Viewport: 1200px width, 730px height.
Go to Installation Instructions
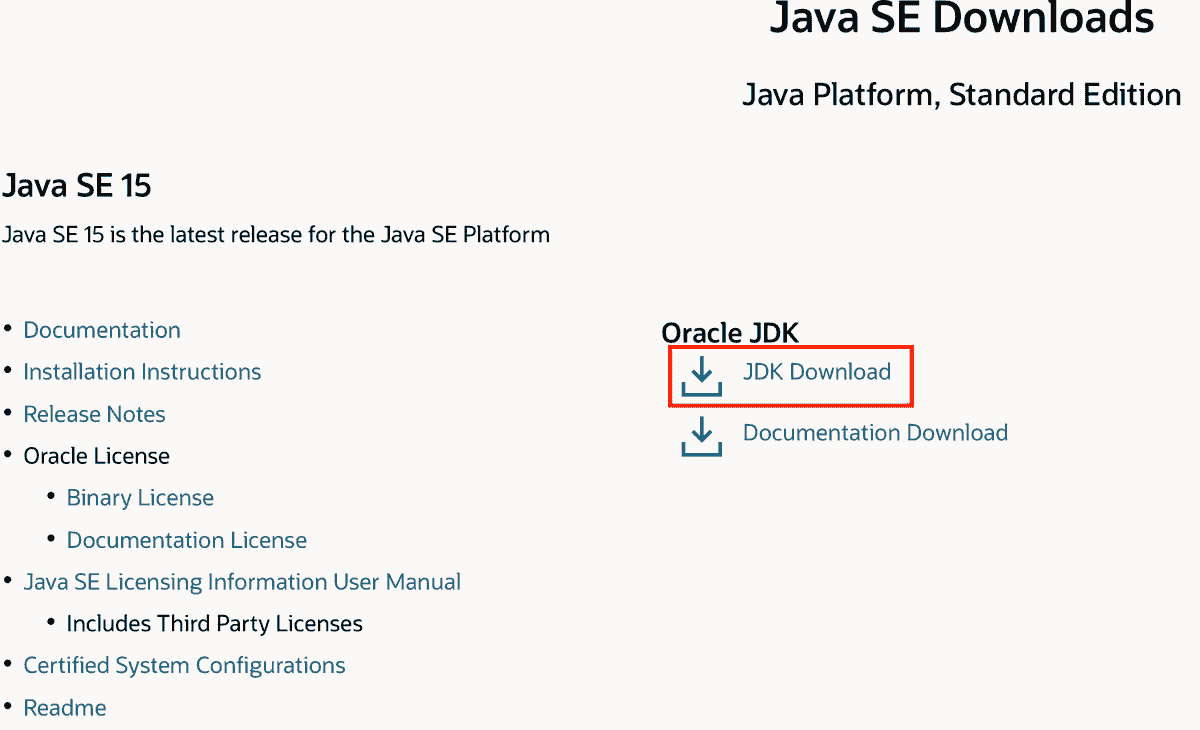(x=142, y=372)
